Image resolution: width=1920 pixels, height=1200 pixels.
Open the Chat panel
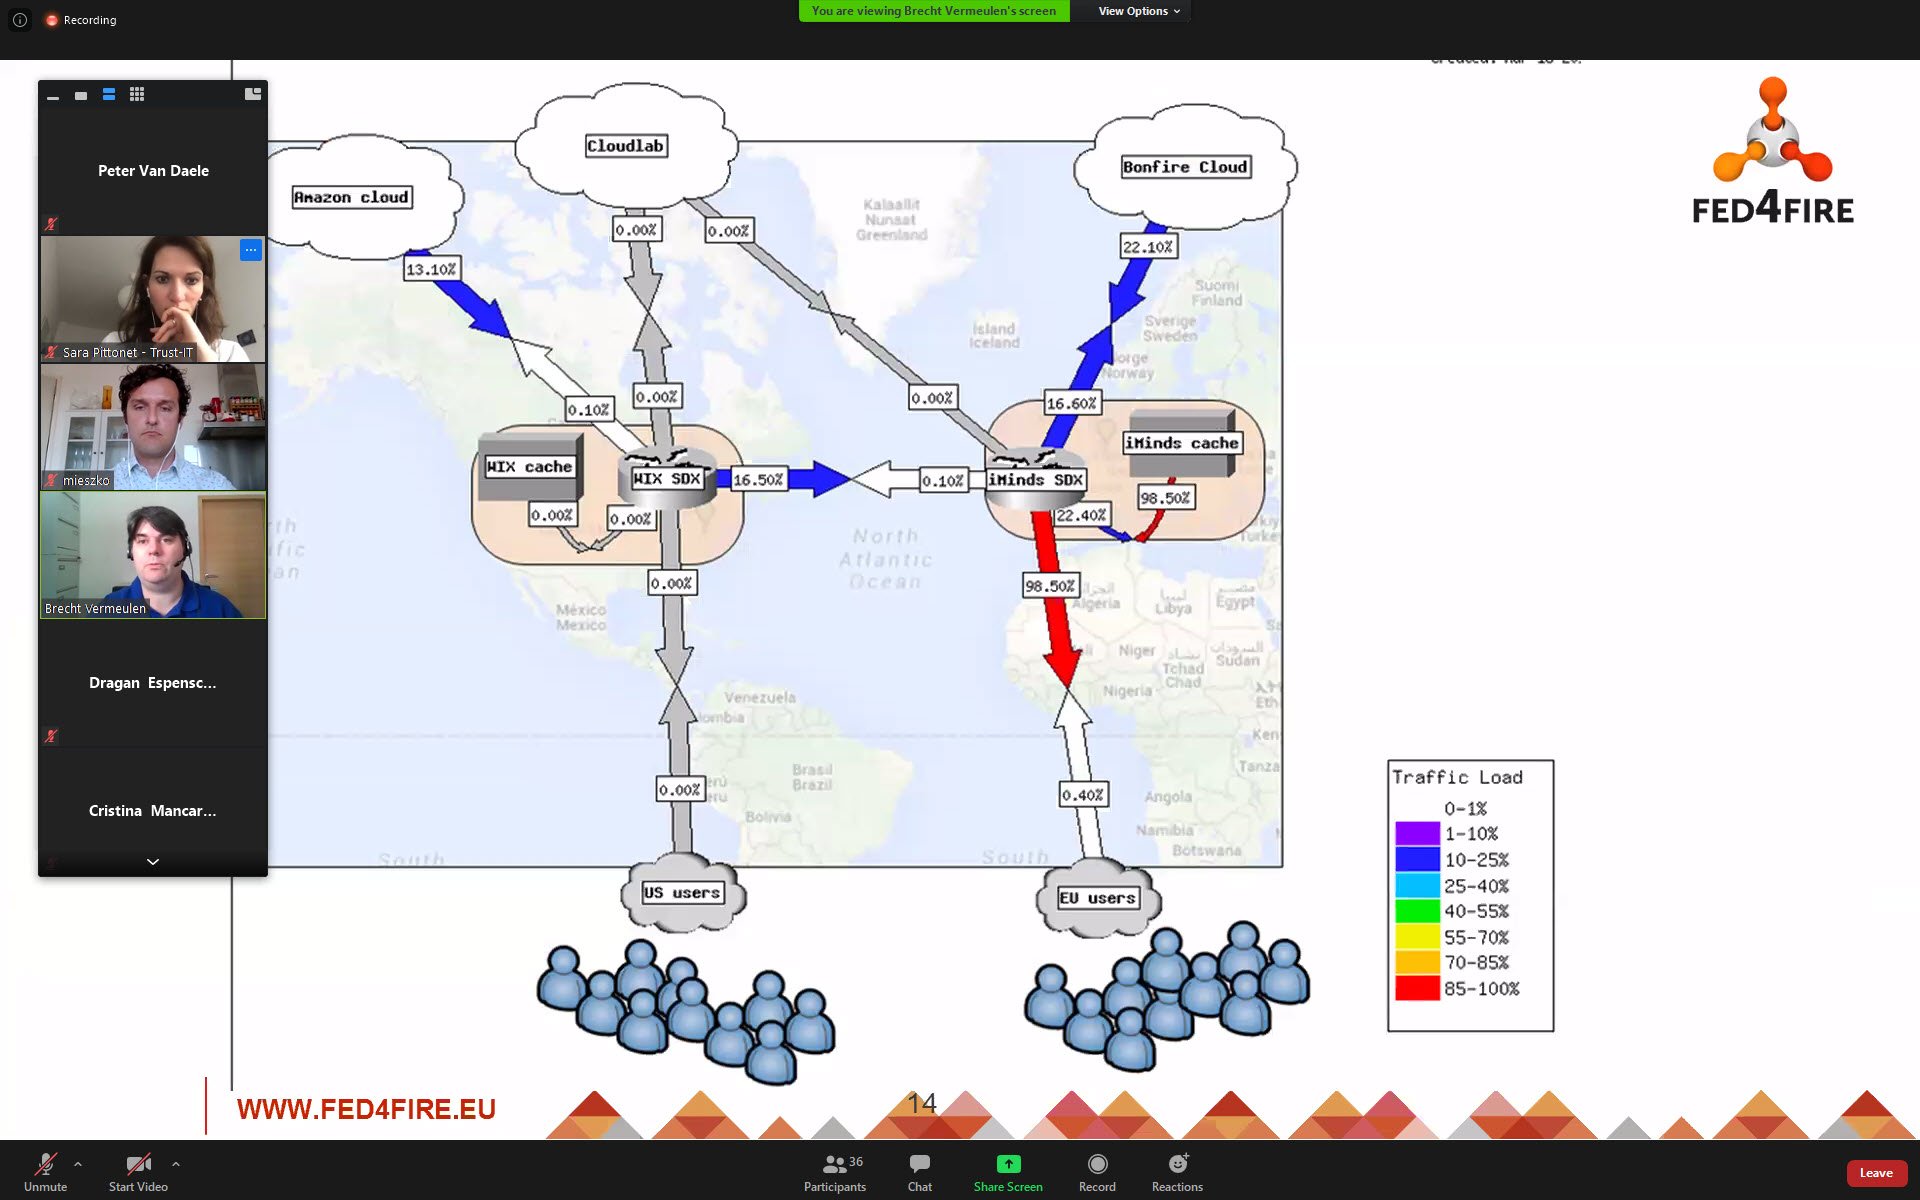point(920,1171)
